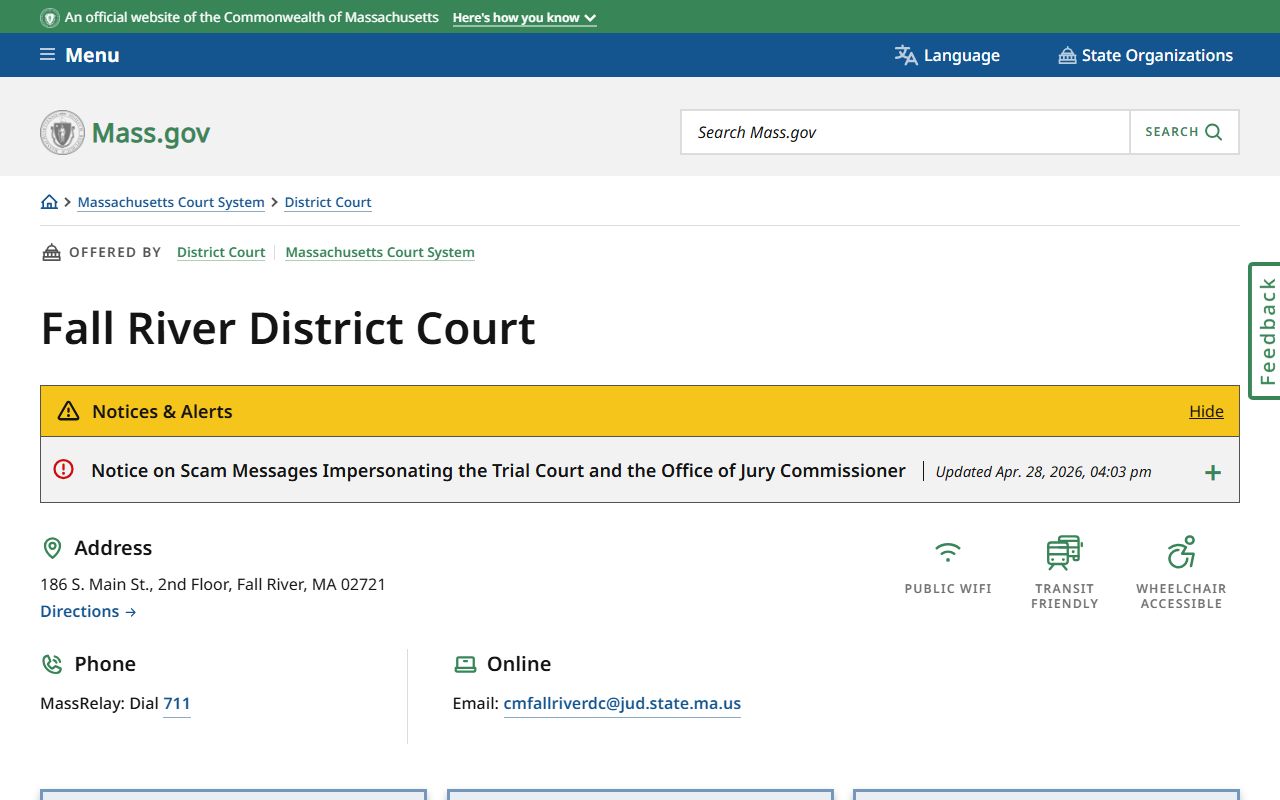
Task: Click the seal icon in the official website banner
Action: [49, 17]
